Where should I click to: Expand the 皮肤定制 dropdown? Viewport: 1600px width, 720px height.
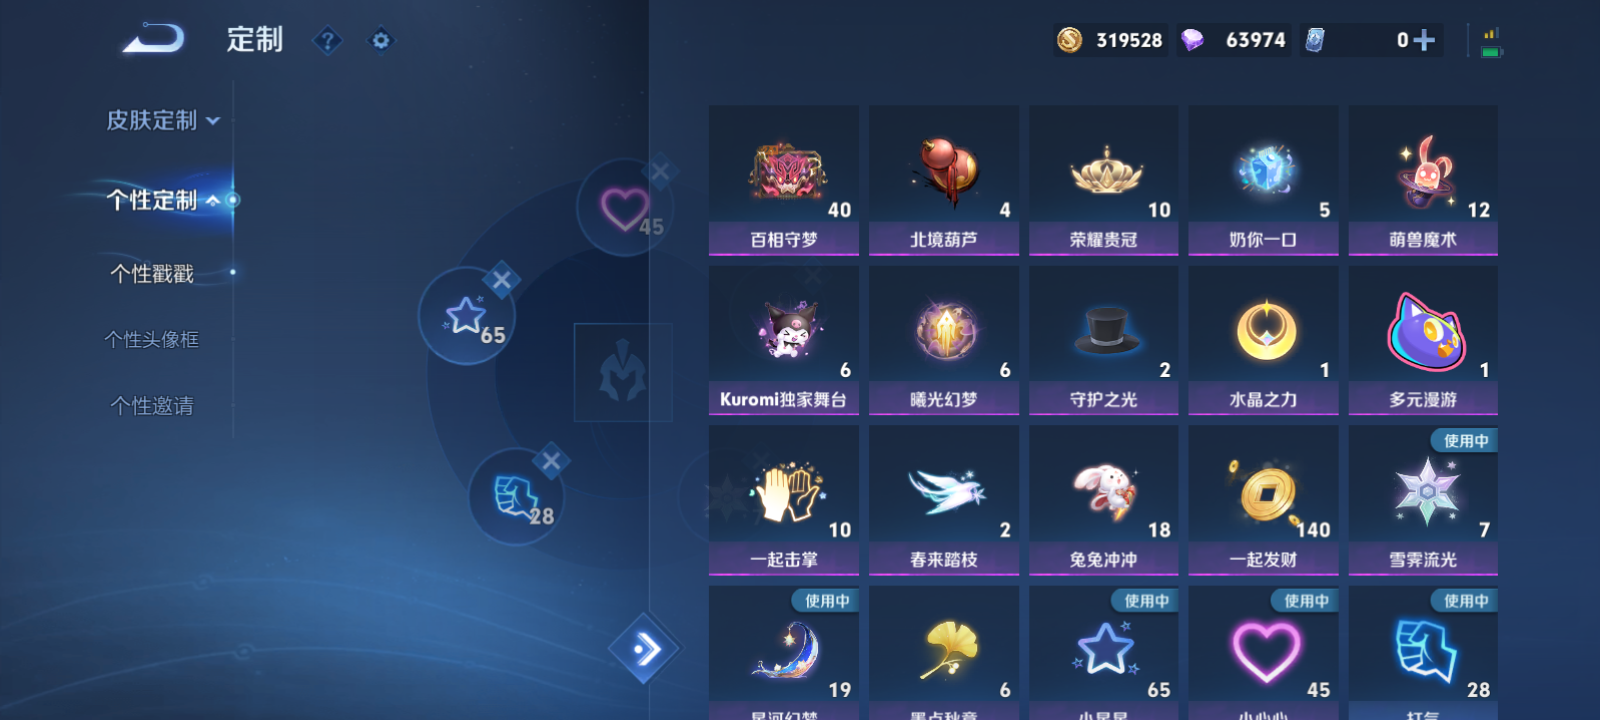pyautogui.click(x=163, y=120)
